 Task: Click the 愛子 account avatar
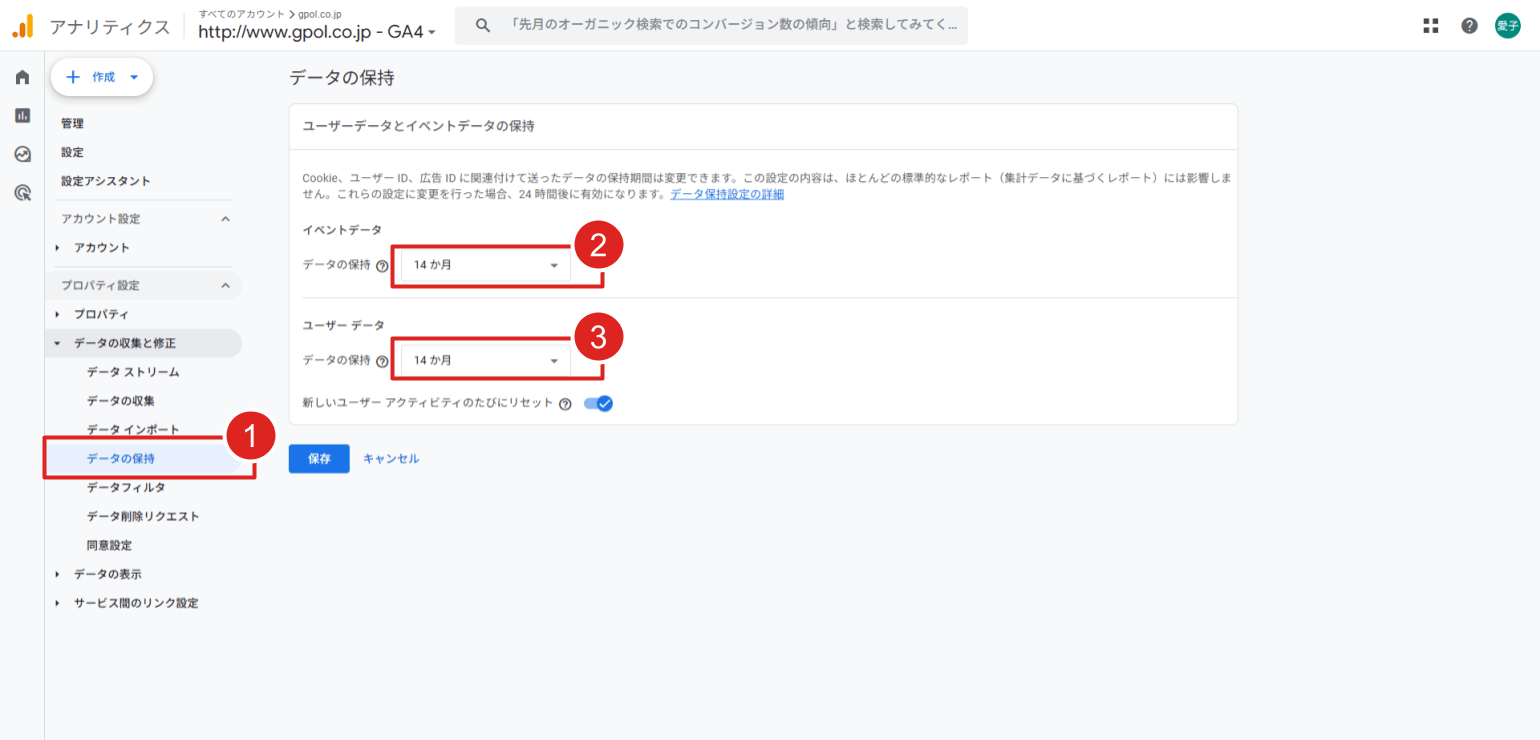[x=1507, y=25]
